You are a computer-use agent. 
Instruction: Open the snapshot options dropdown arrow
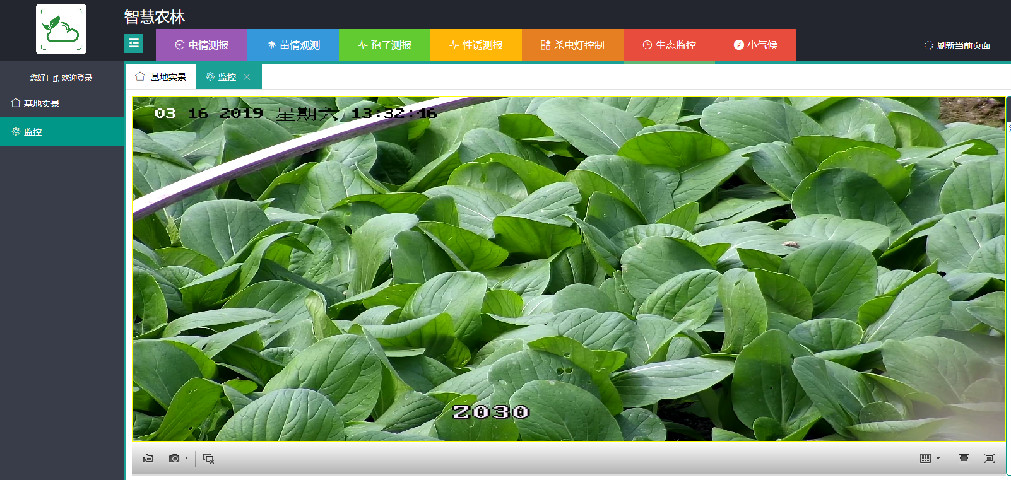pyautogui.click(x=186, y=459)
